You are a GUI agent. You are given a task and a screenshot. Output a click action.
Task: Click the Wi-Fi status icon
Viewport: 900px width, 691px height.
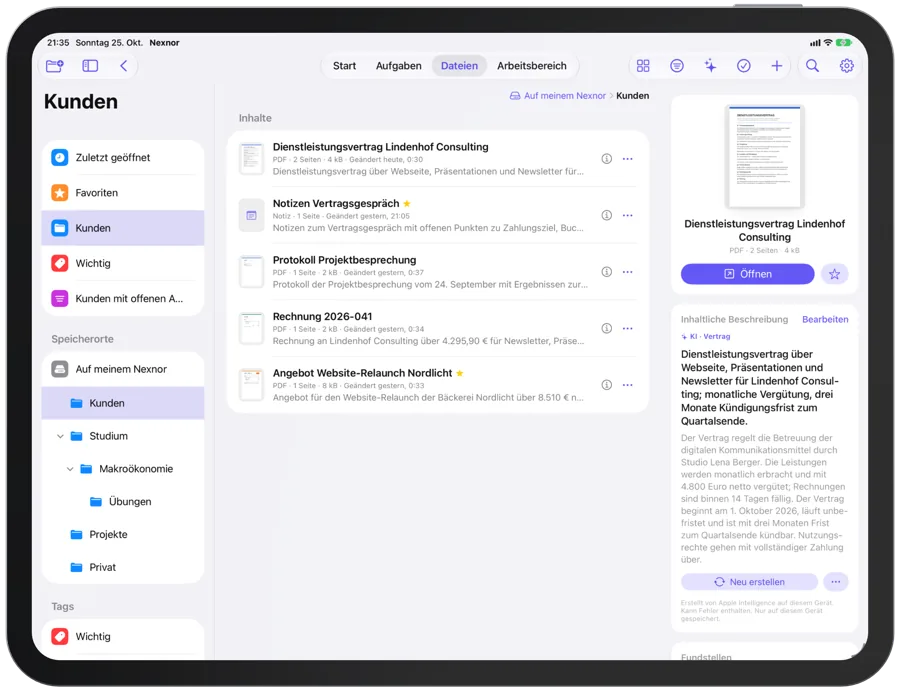coord(828,42)
